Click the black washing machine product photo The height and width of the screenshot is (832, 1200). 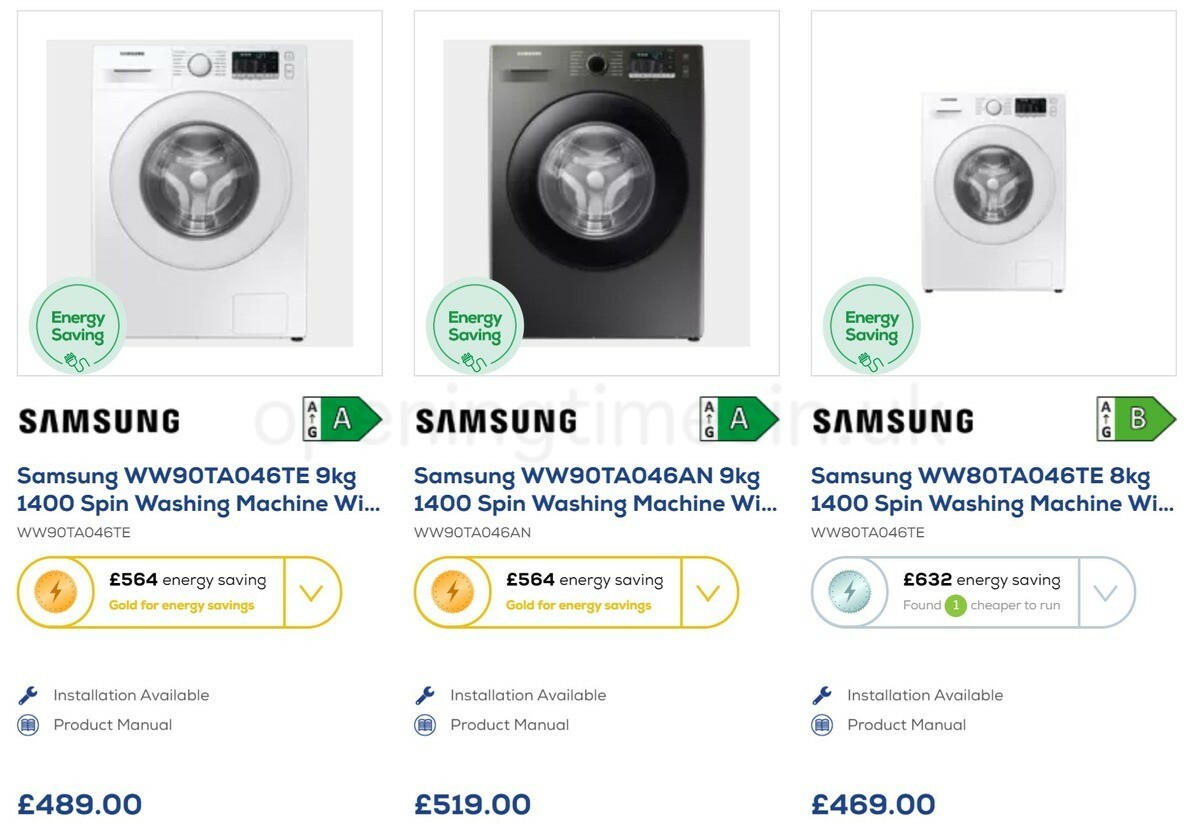pyautogui.click(x=595, y=190)
